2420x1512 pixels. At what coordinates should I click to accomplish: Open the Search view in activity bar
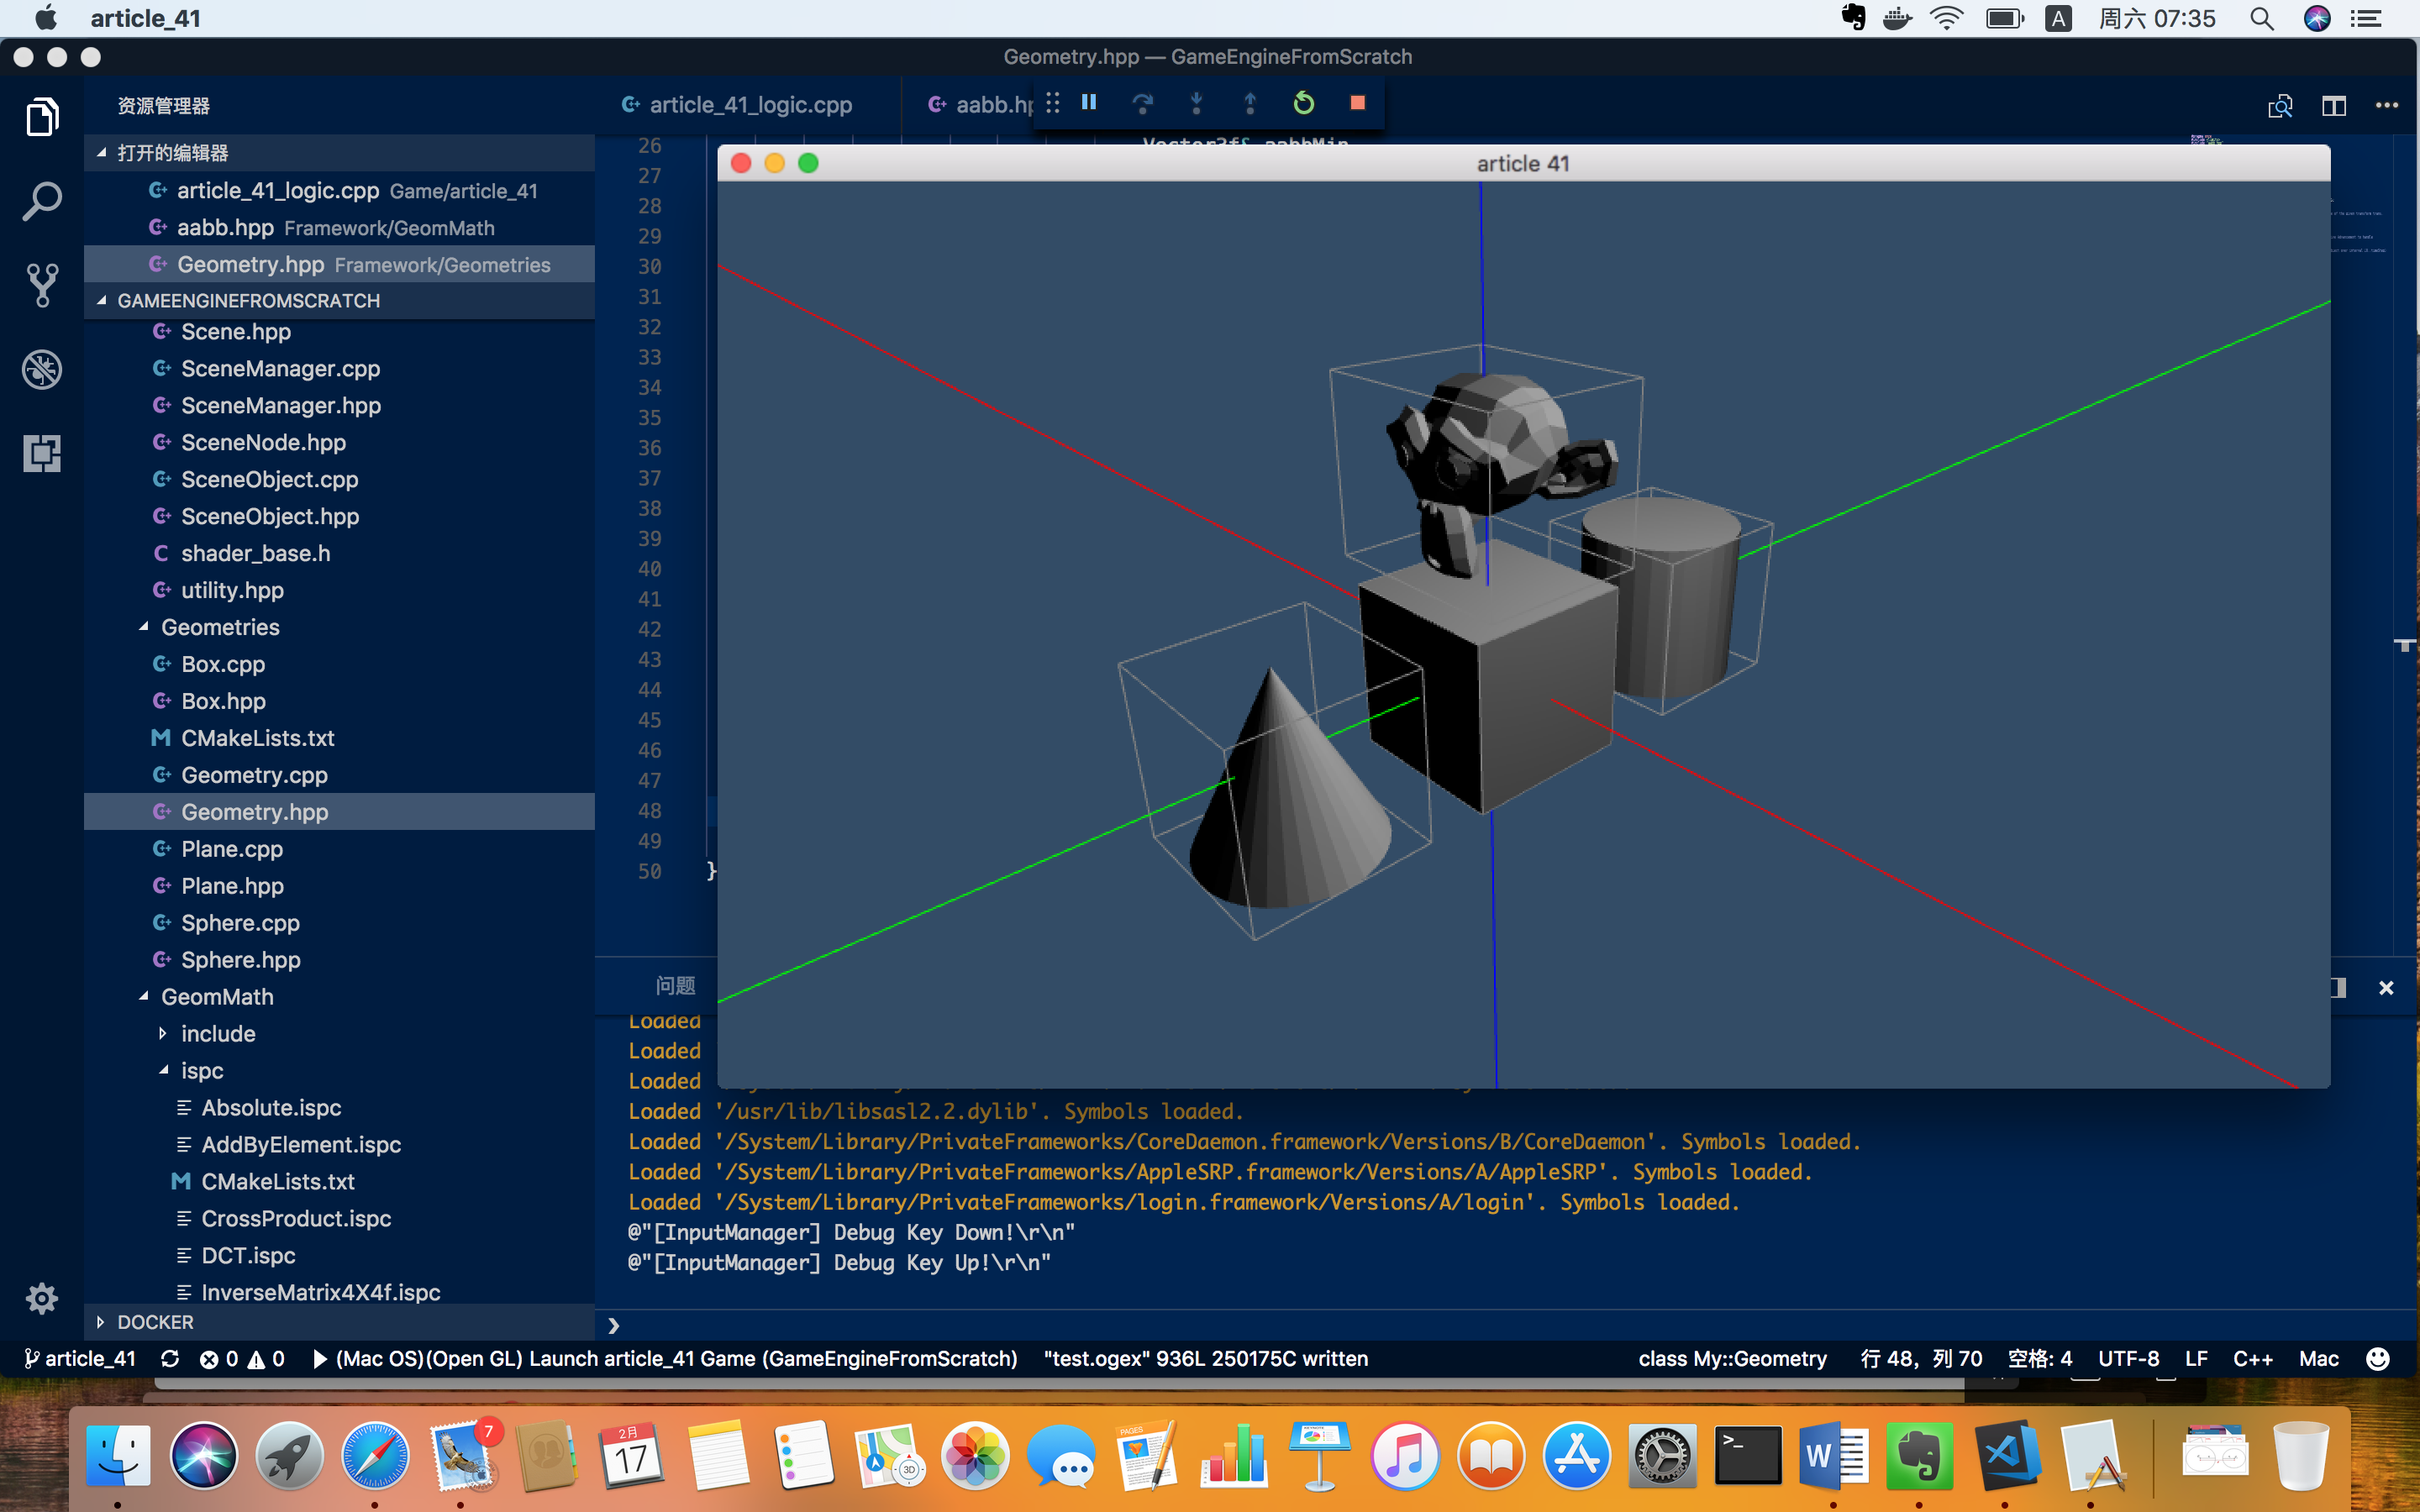(42, 201)
